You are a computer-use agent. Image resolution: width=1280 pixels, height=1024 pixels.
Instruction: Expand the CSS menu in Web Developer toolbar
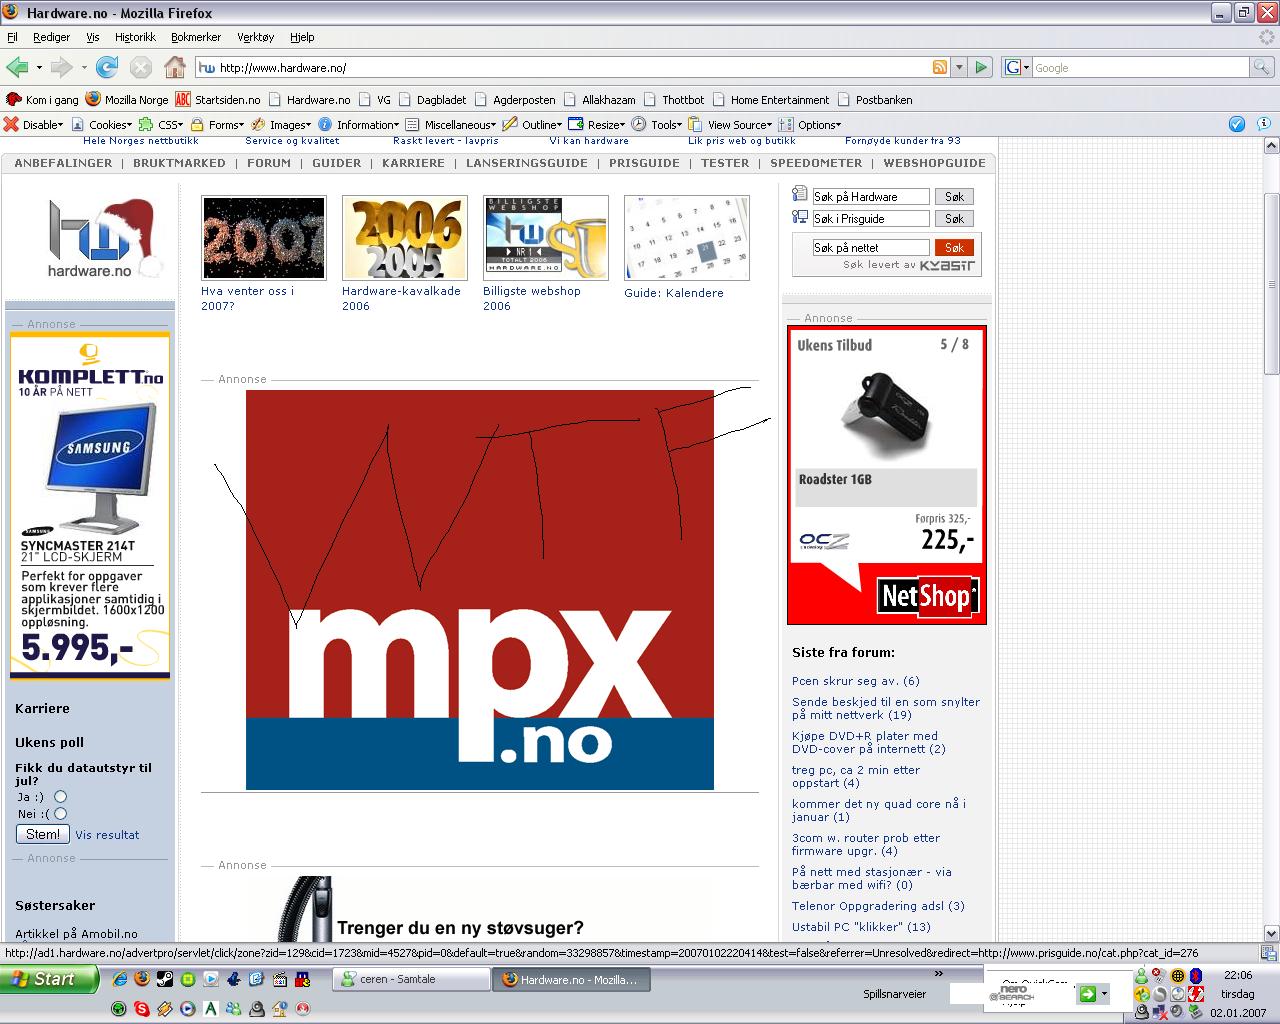coord(161,124)
